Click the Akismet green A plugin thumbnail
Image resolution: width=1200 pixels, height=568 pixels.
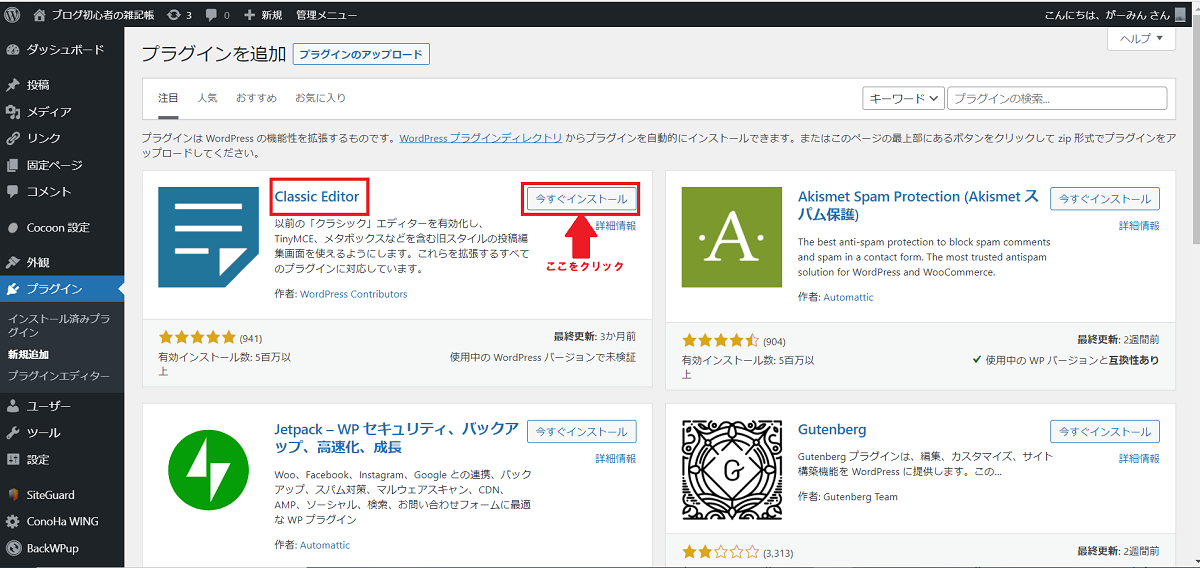click(x=732, y=237)
